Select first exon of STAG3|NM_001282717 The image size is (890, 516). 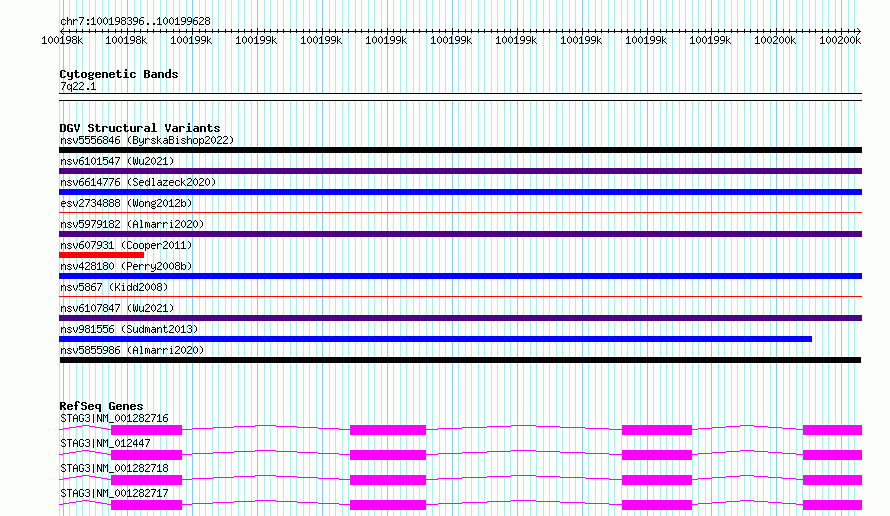coord(146,505)
